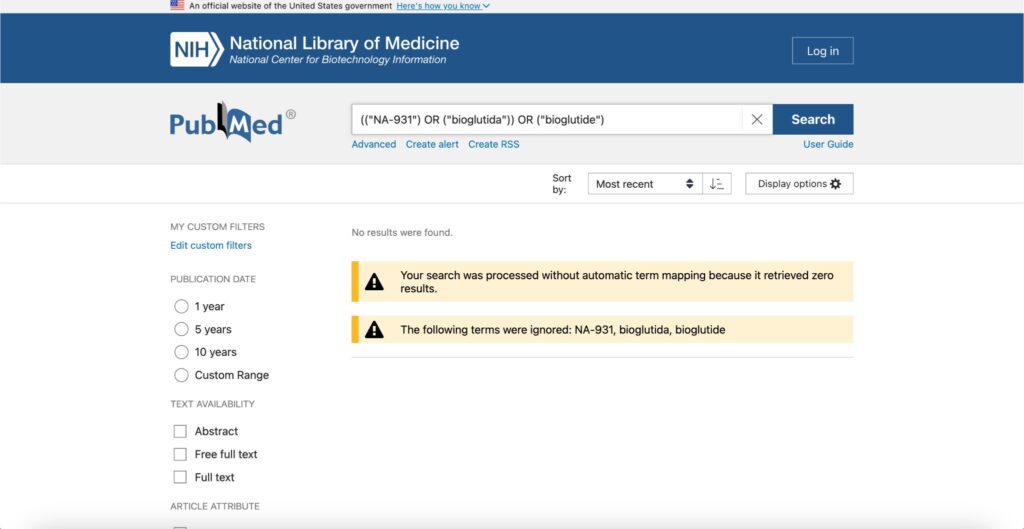
Task: Toggle sort order direction icon
Action: coord(717,184)
